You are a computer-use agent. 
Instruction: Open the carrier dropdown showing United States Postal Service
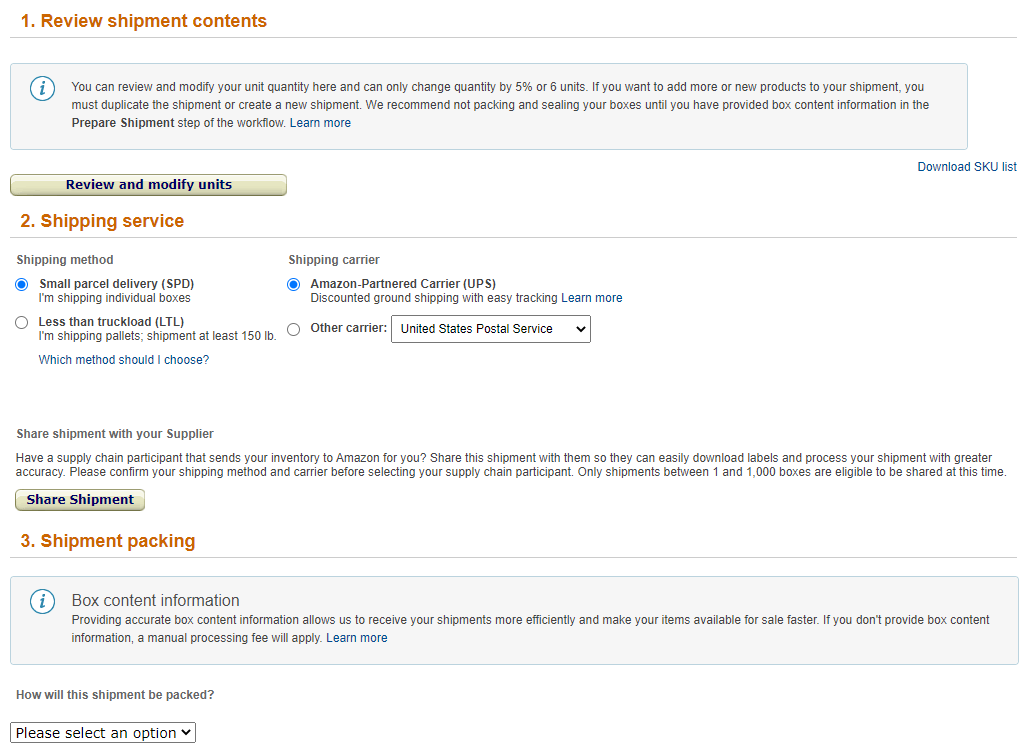point(490,329)
